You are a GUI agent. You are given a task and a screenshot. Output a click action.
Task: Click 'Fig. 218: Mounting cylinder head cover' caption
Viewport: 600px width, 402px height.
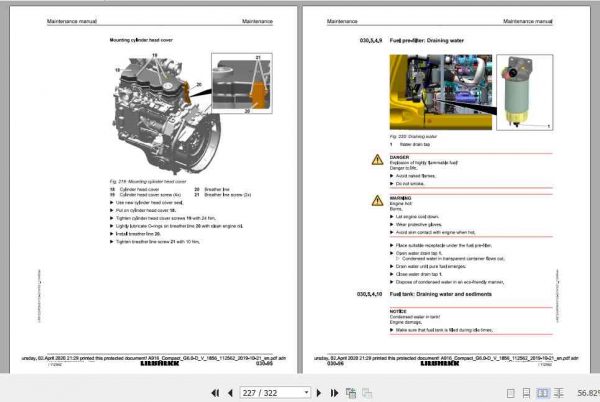pos(148,182)
